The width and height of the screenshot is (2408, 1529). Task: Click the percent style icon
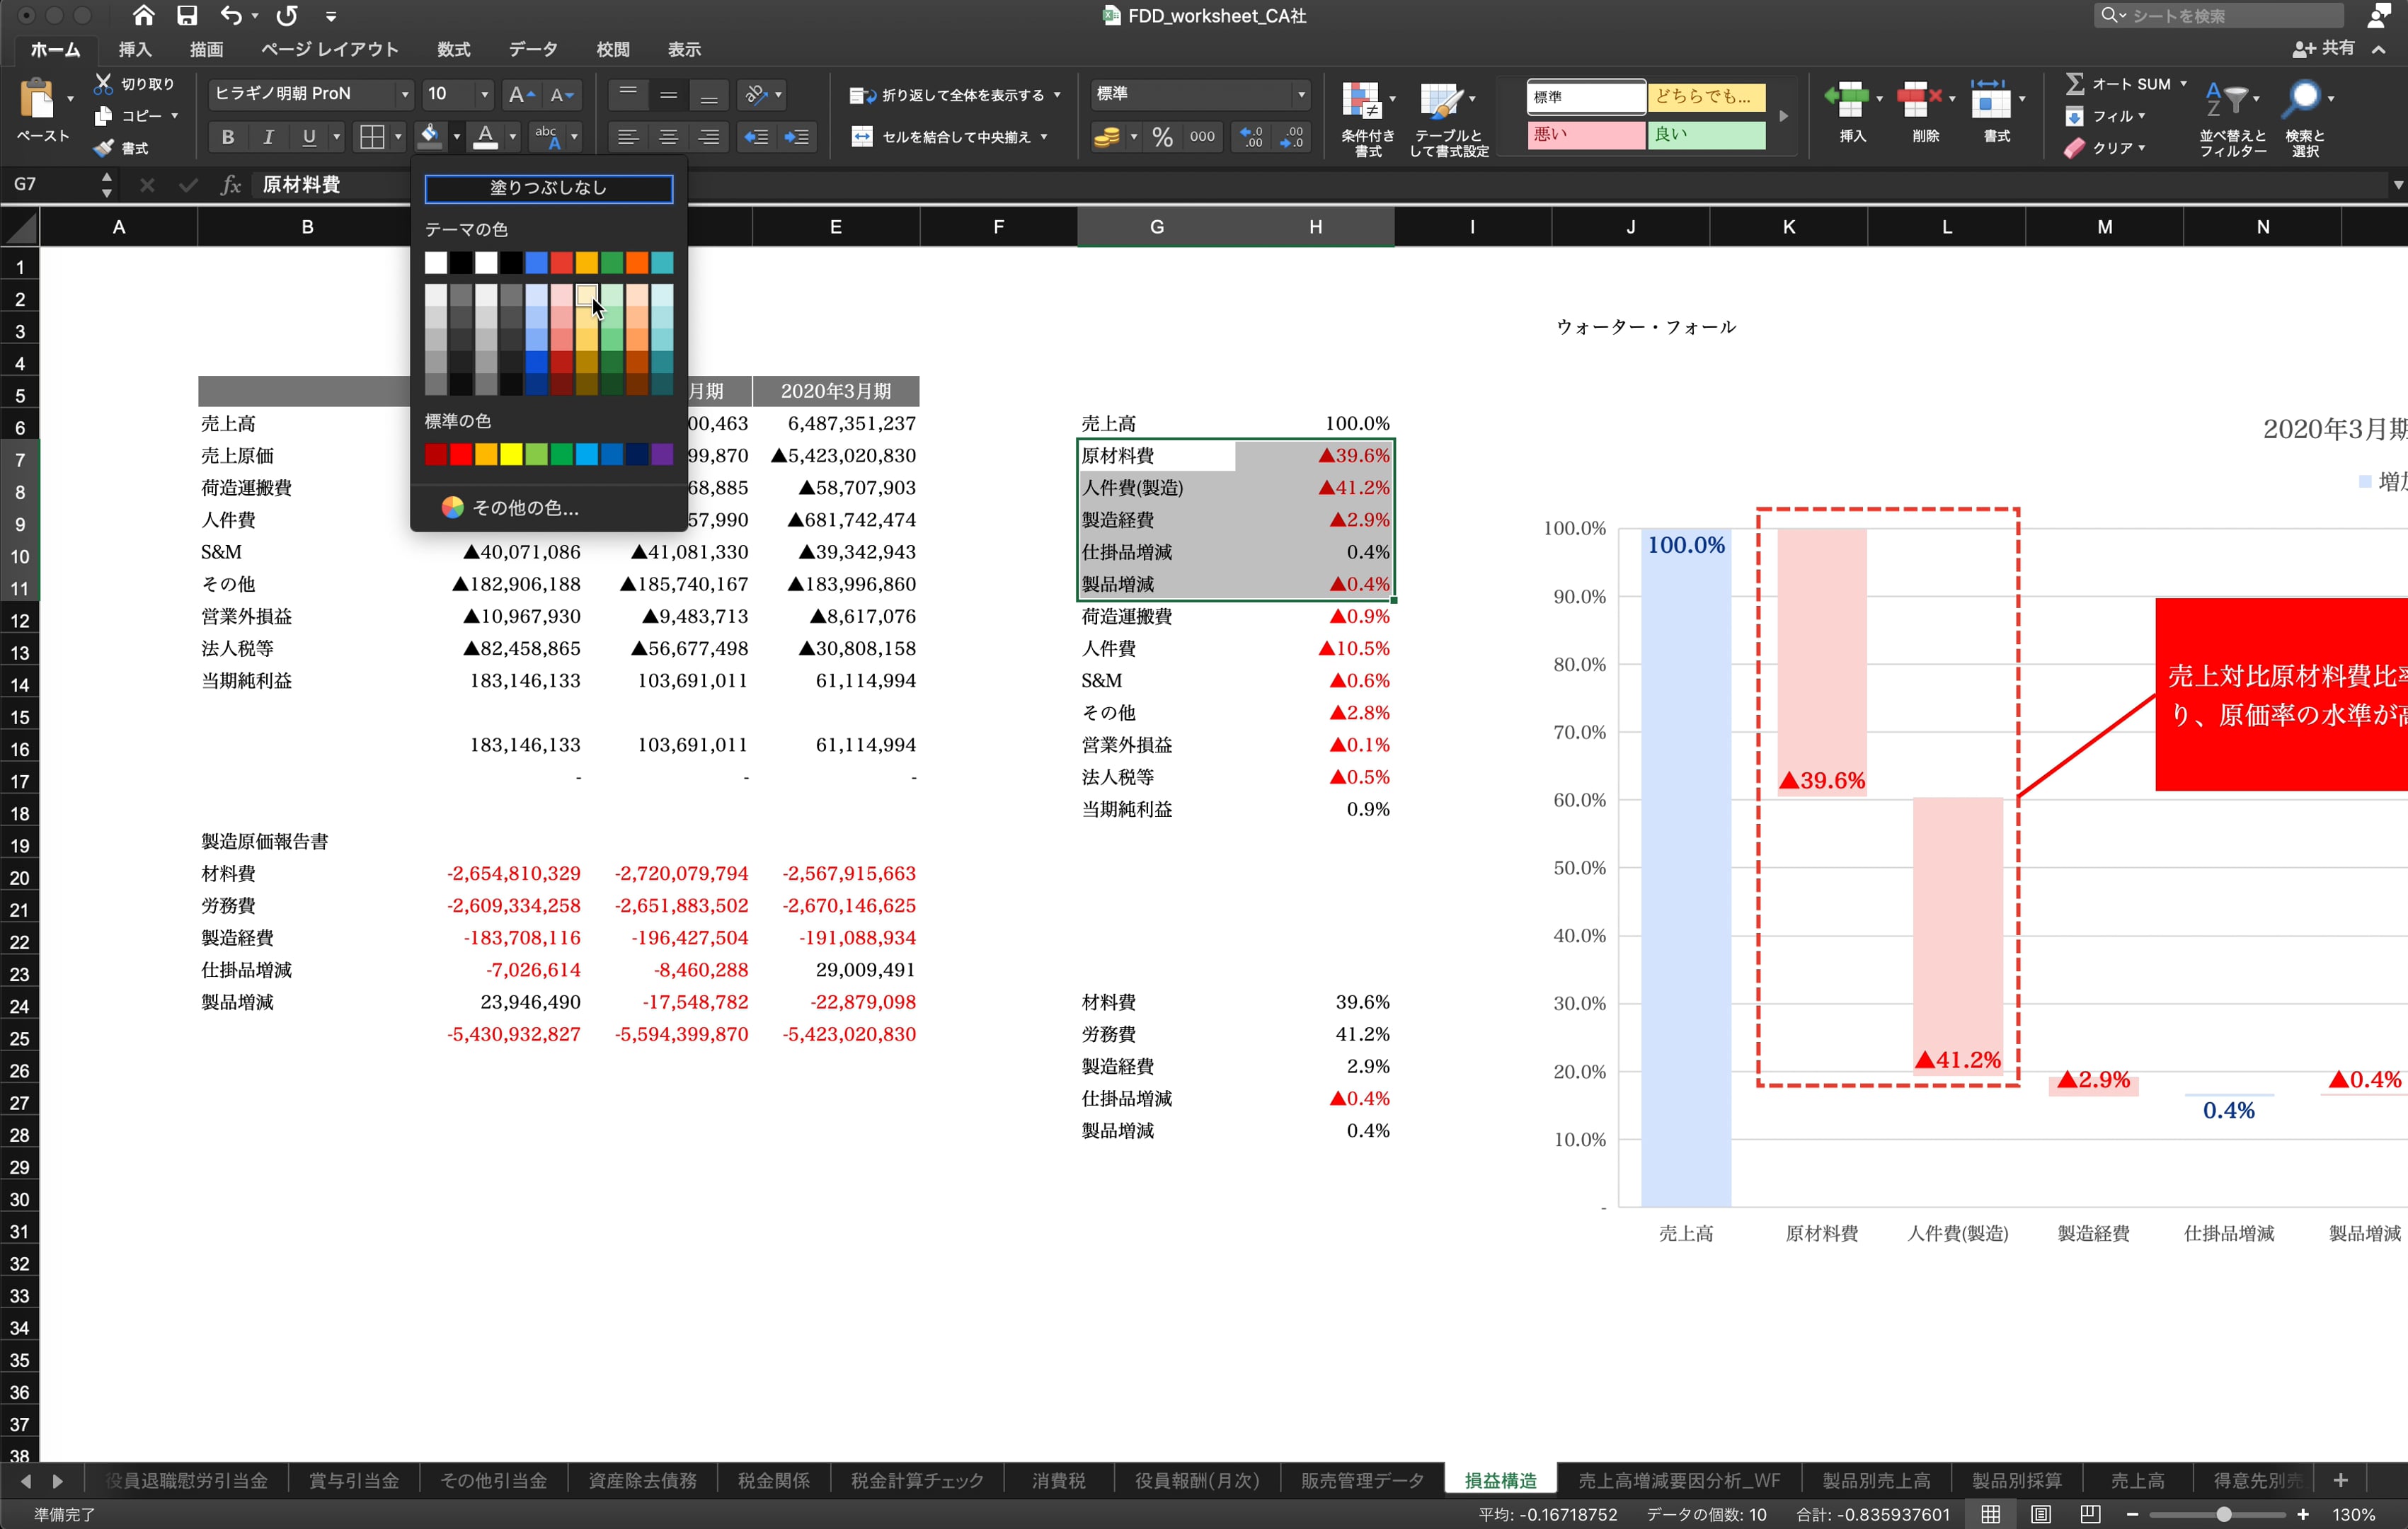(1162, 137)
